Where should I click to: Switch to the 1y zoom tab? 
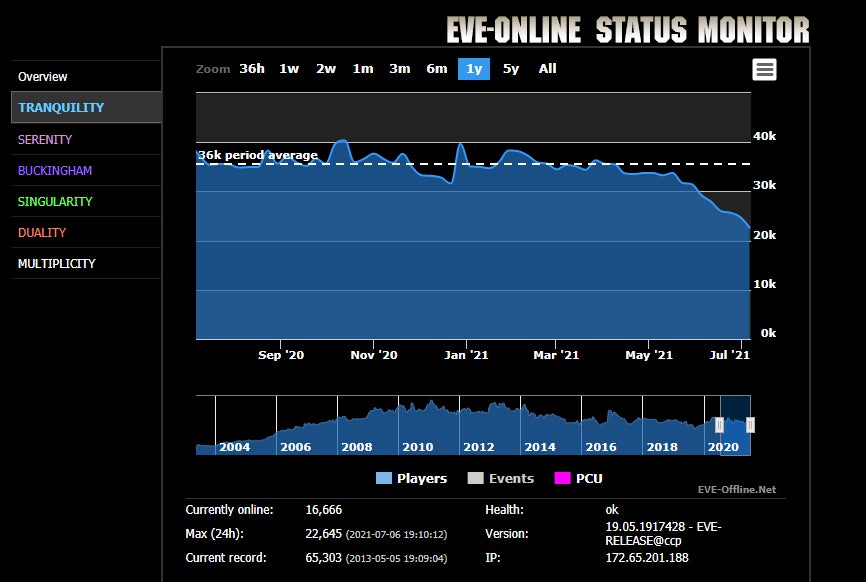472,69
